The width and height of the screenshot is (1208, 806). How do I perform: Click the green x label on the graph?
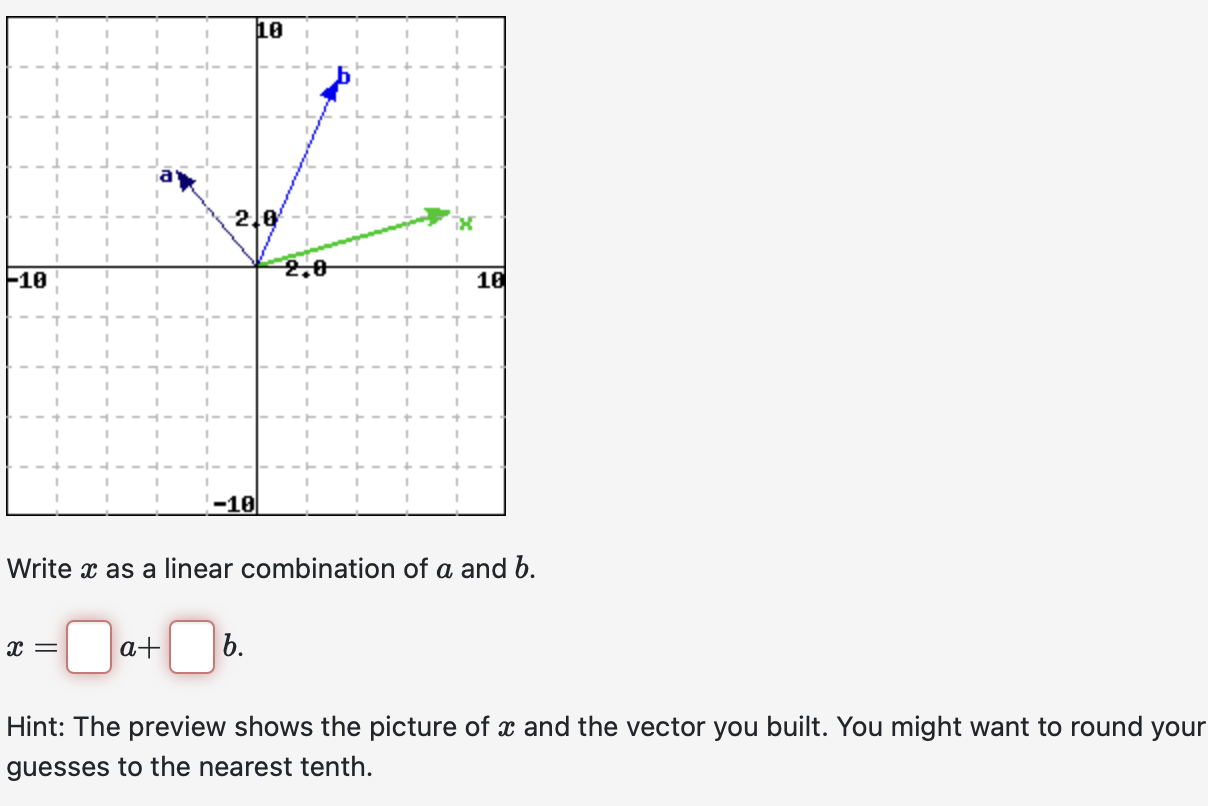pos(466,224)
